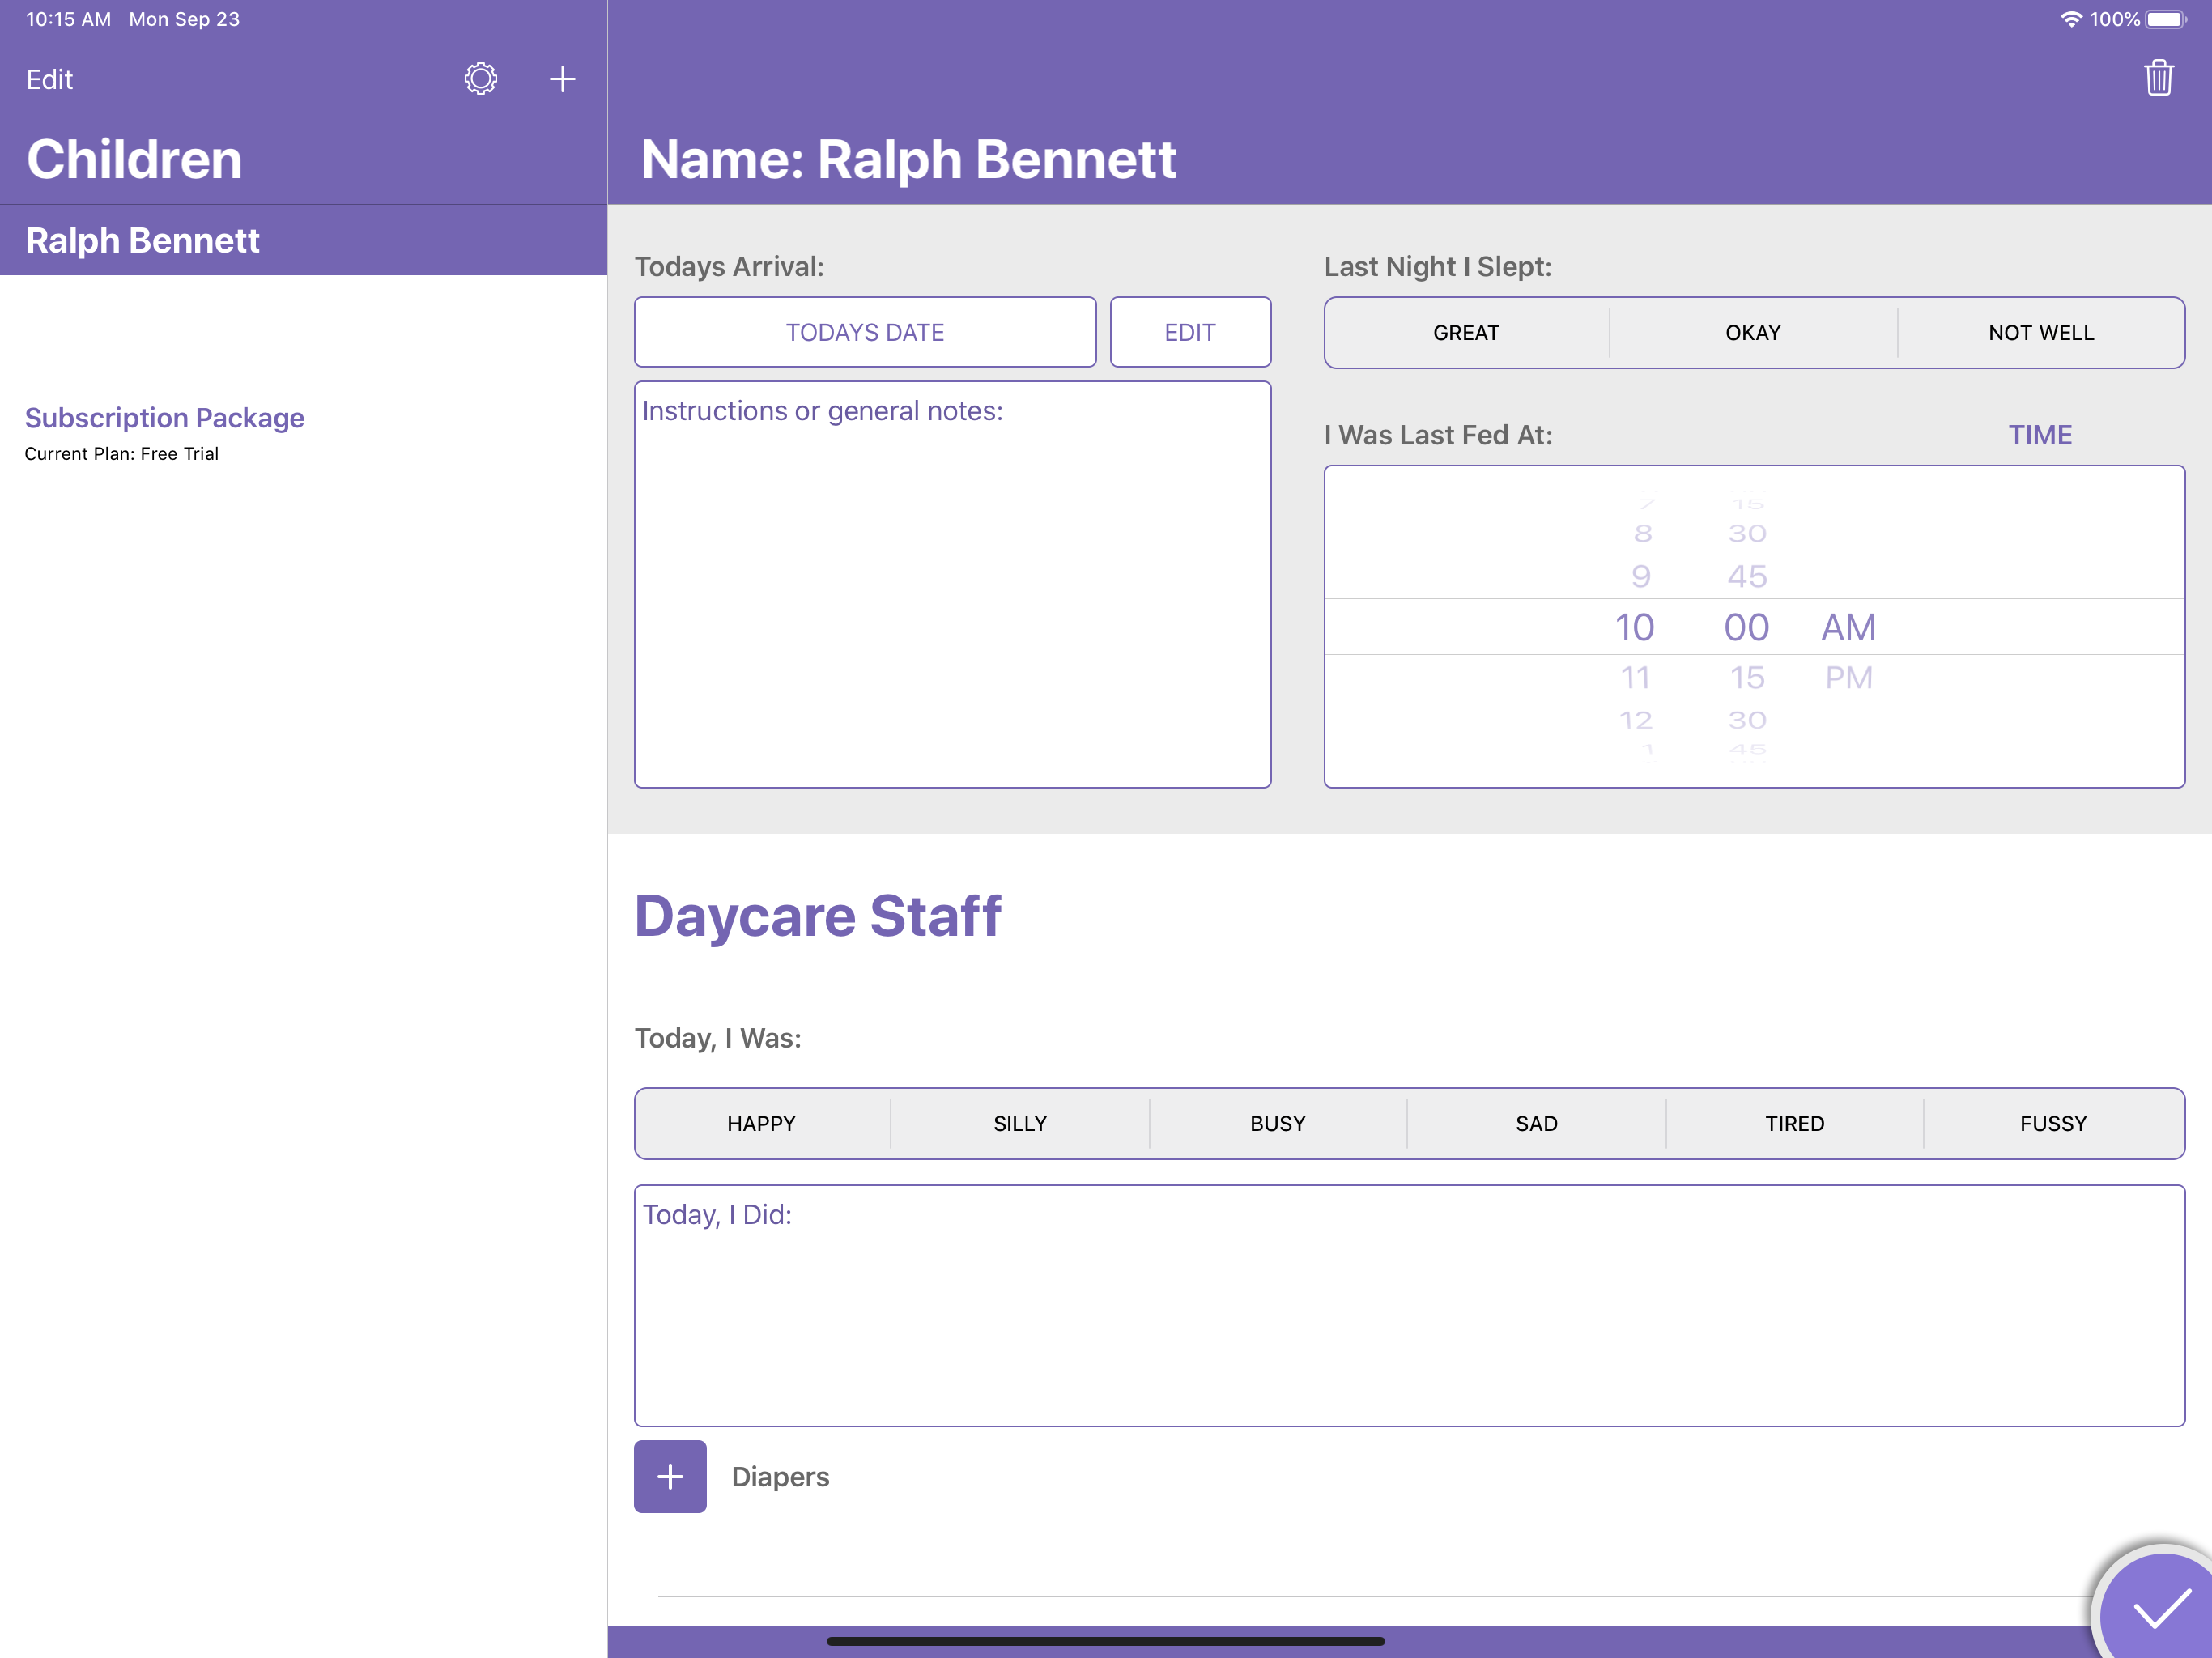2212x1658 pixels.
Task: Pick hour 11 in the time picker
Action: click(x=1635, y=677)
